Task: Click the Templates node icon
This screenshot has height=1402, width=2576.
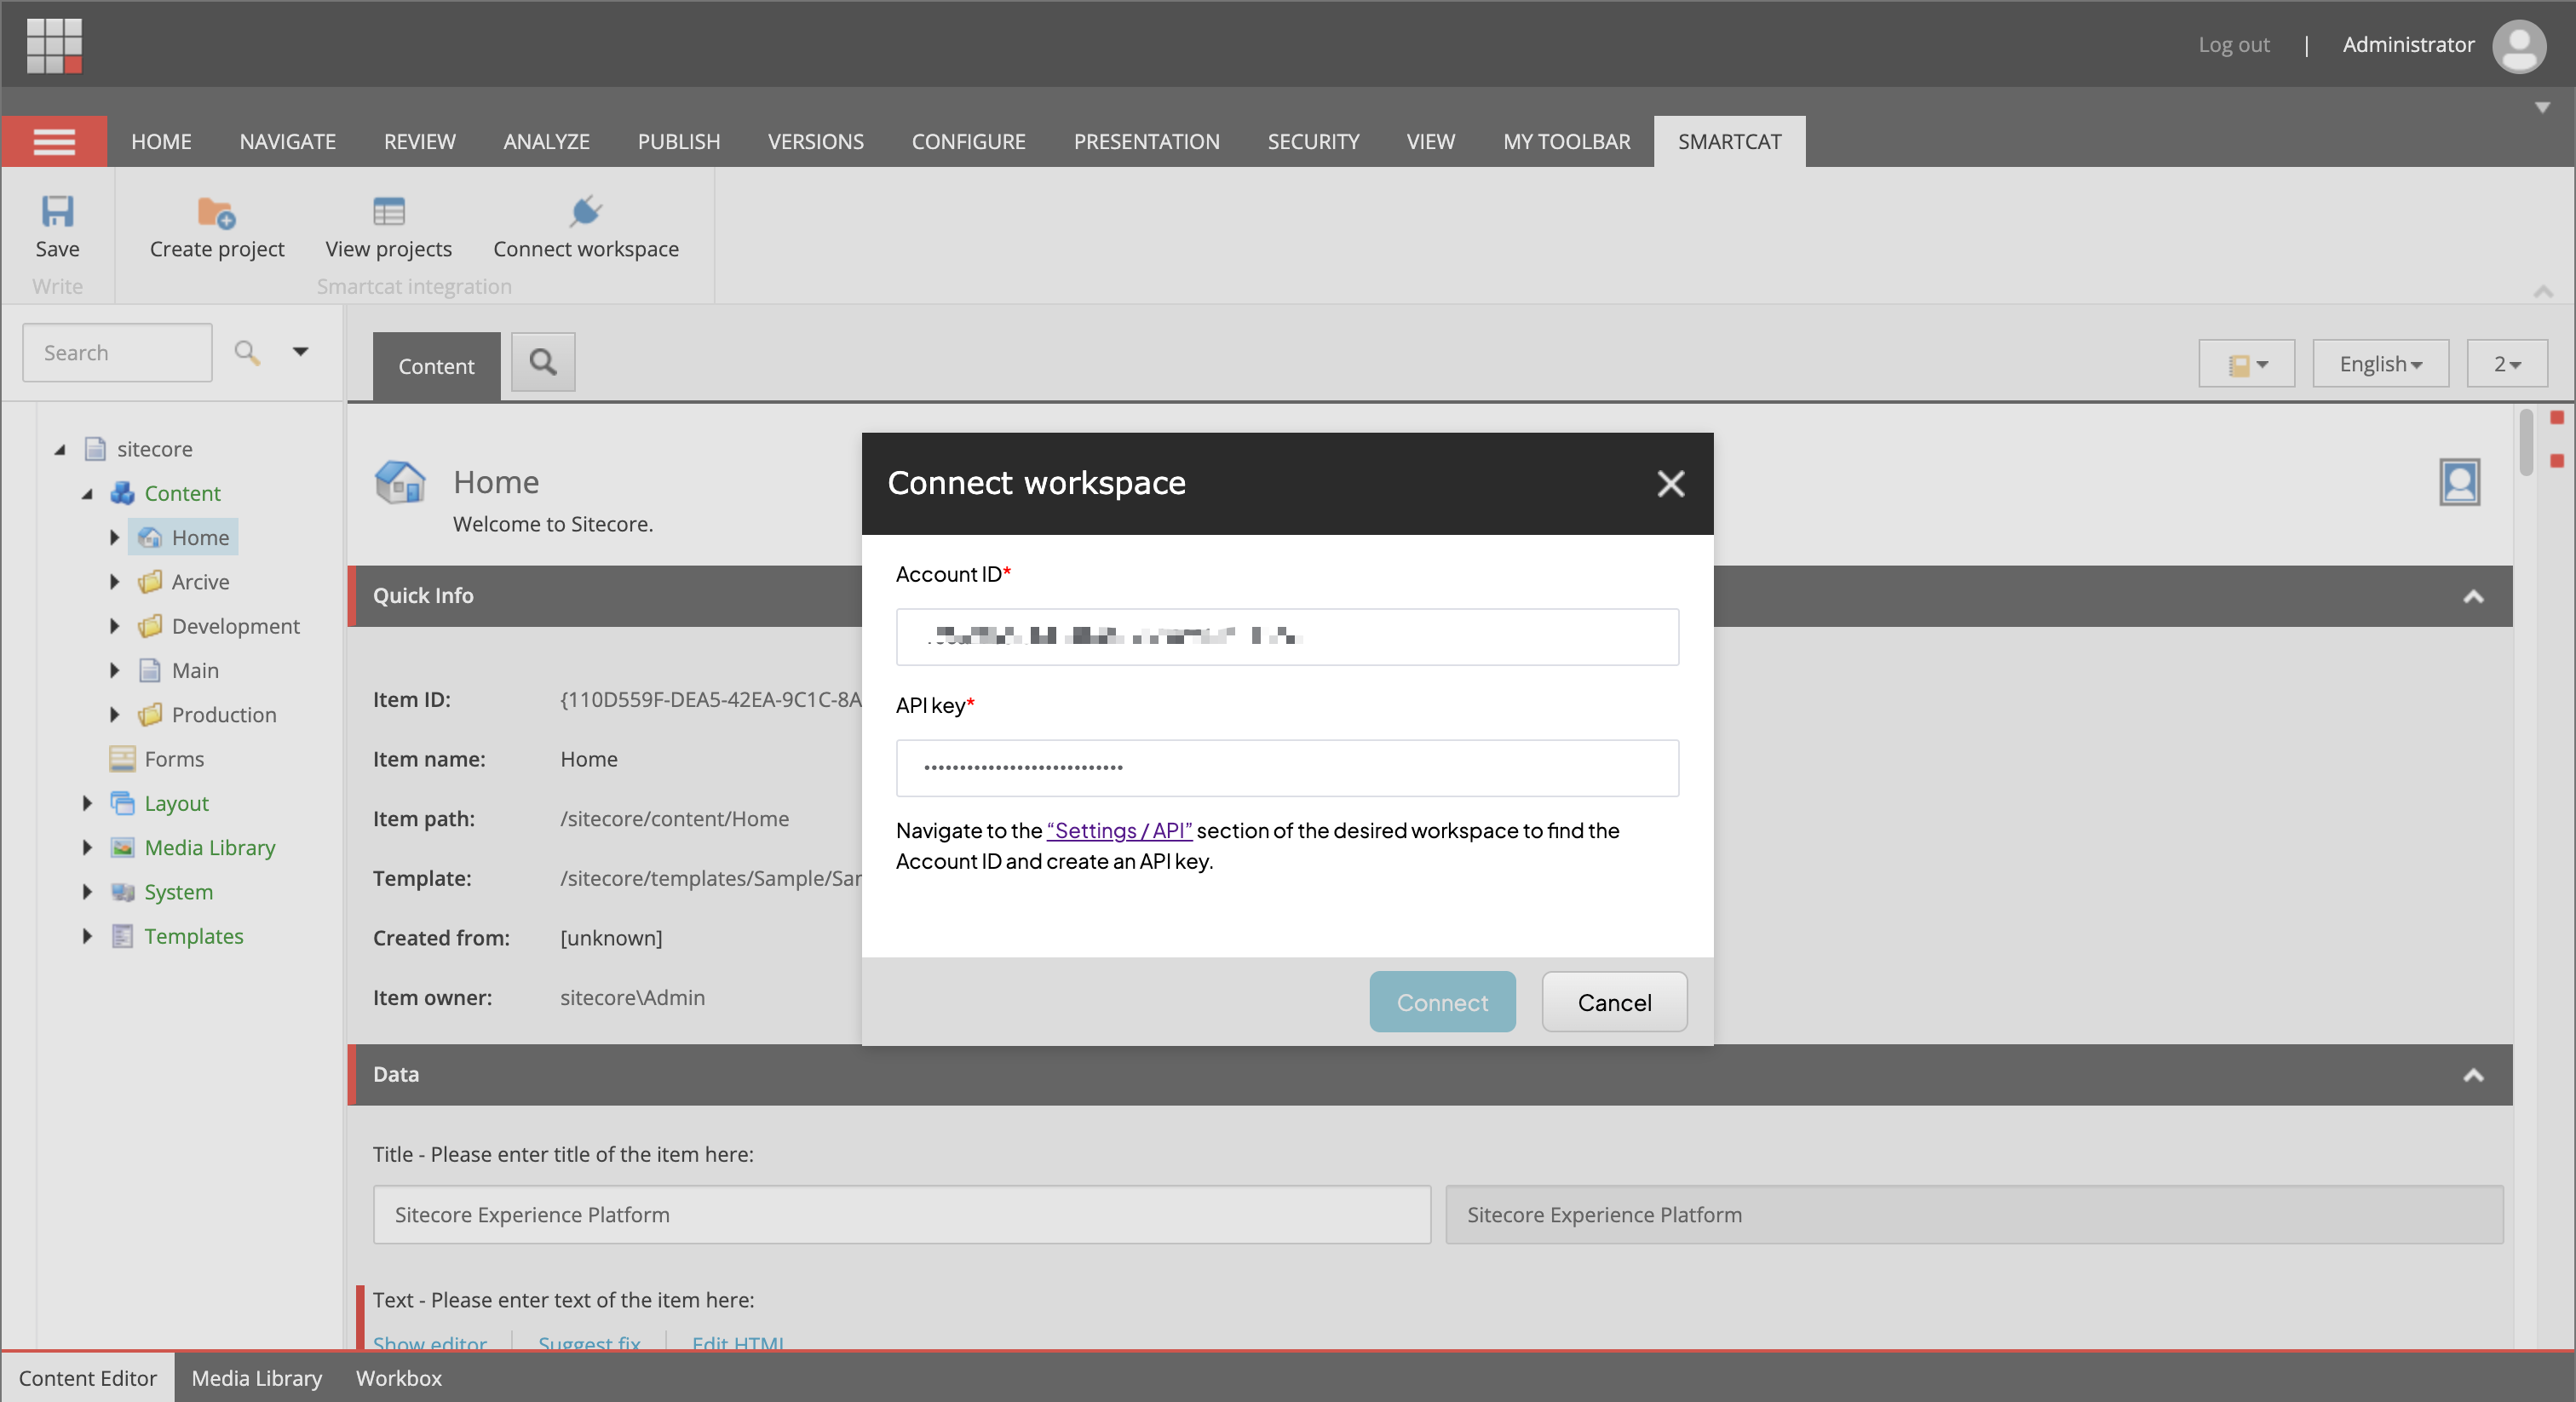Action: pos(122,936)
